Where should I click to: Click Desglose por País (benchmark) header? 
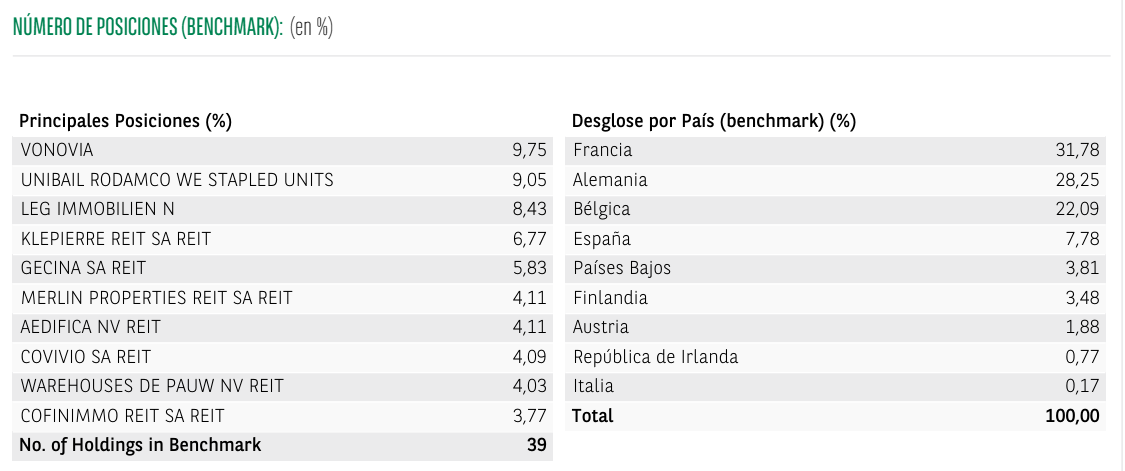pyautogui.click(x=714, y=122)
